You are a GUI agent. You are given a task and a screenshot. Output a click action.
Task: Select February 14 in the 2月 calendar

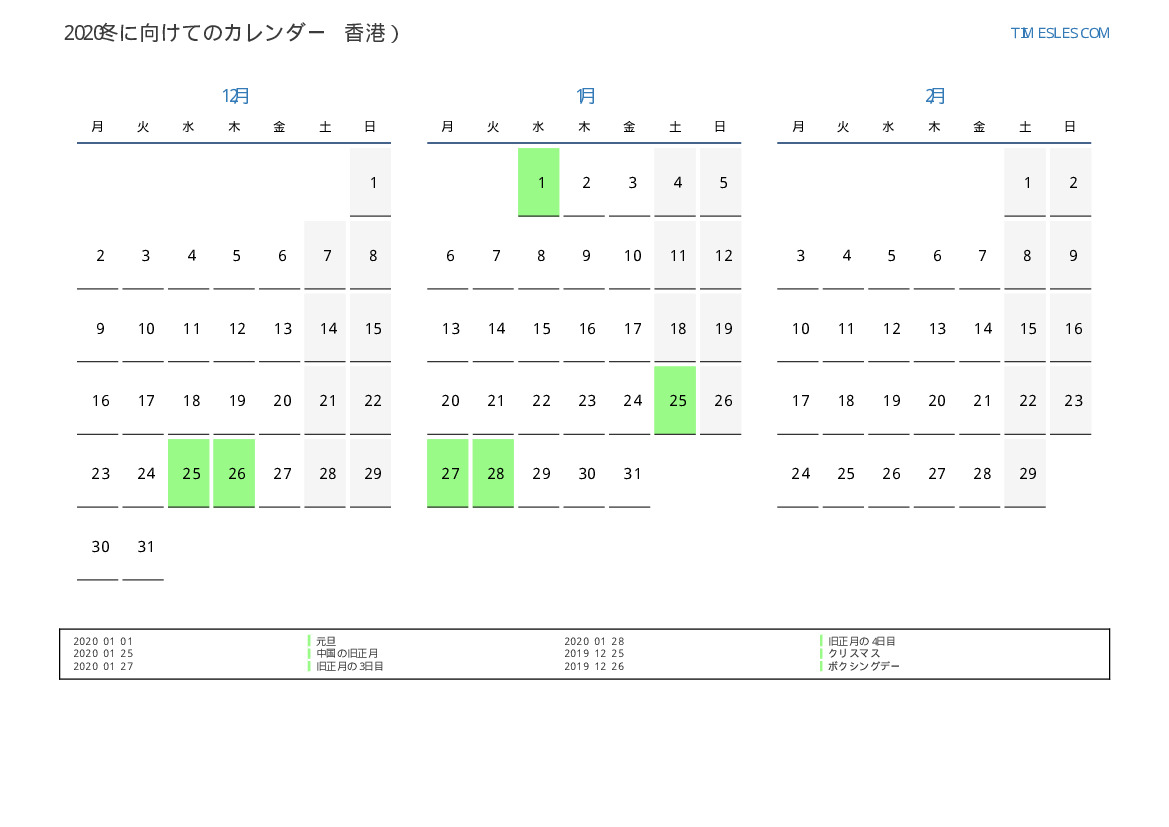coord(980,328)
